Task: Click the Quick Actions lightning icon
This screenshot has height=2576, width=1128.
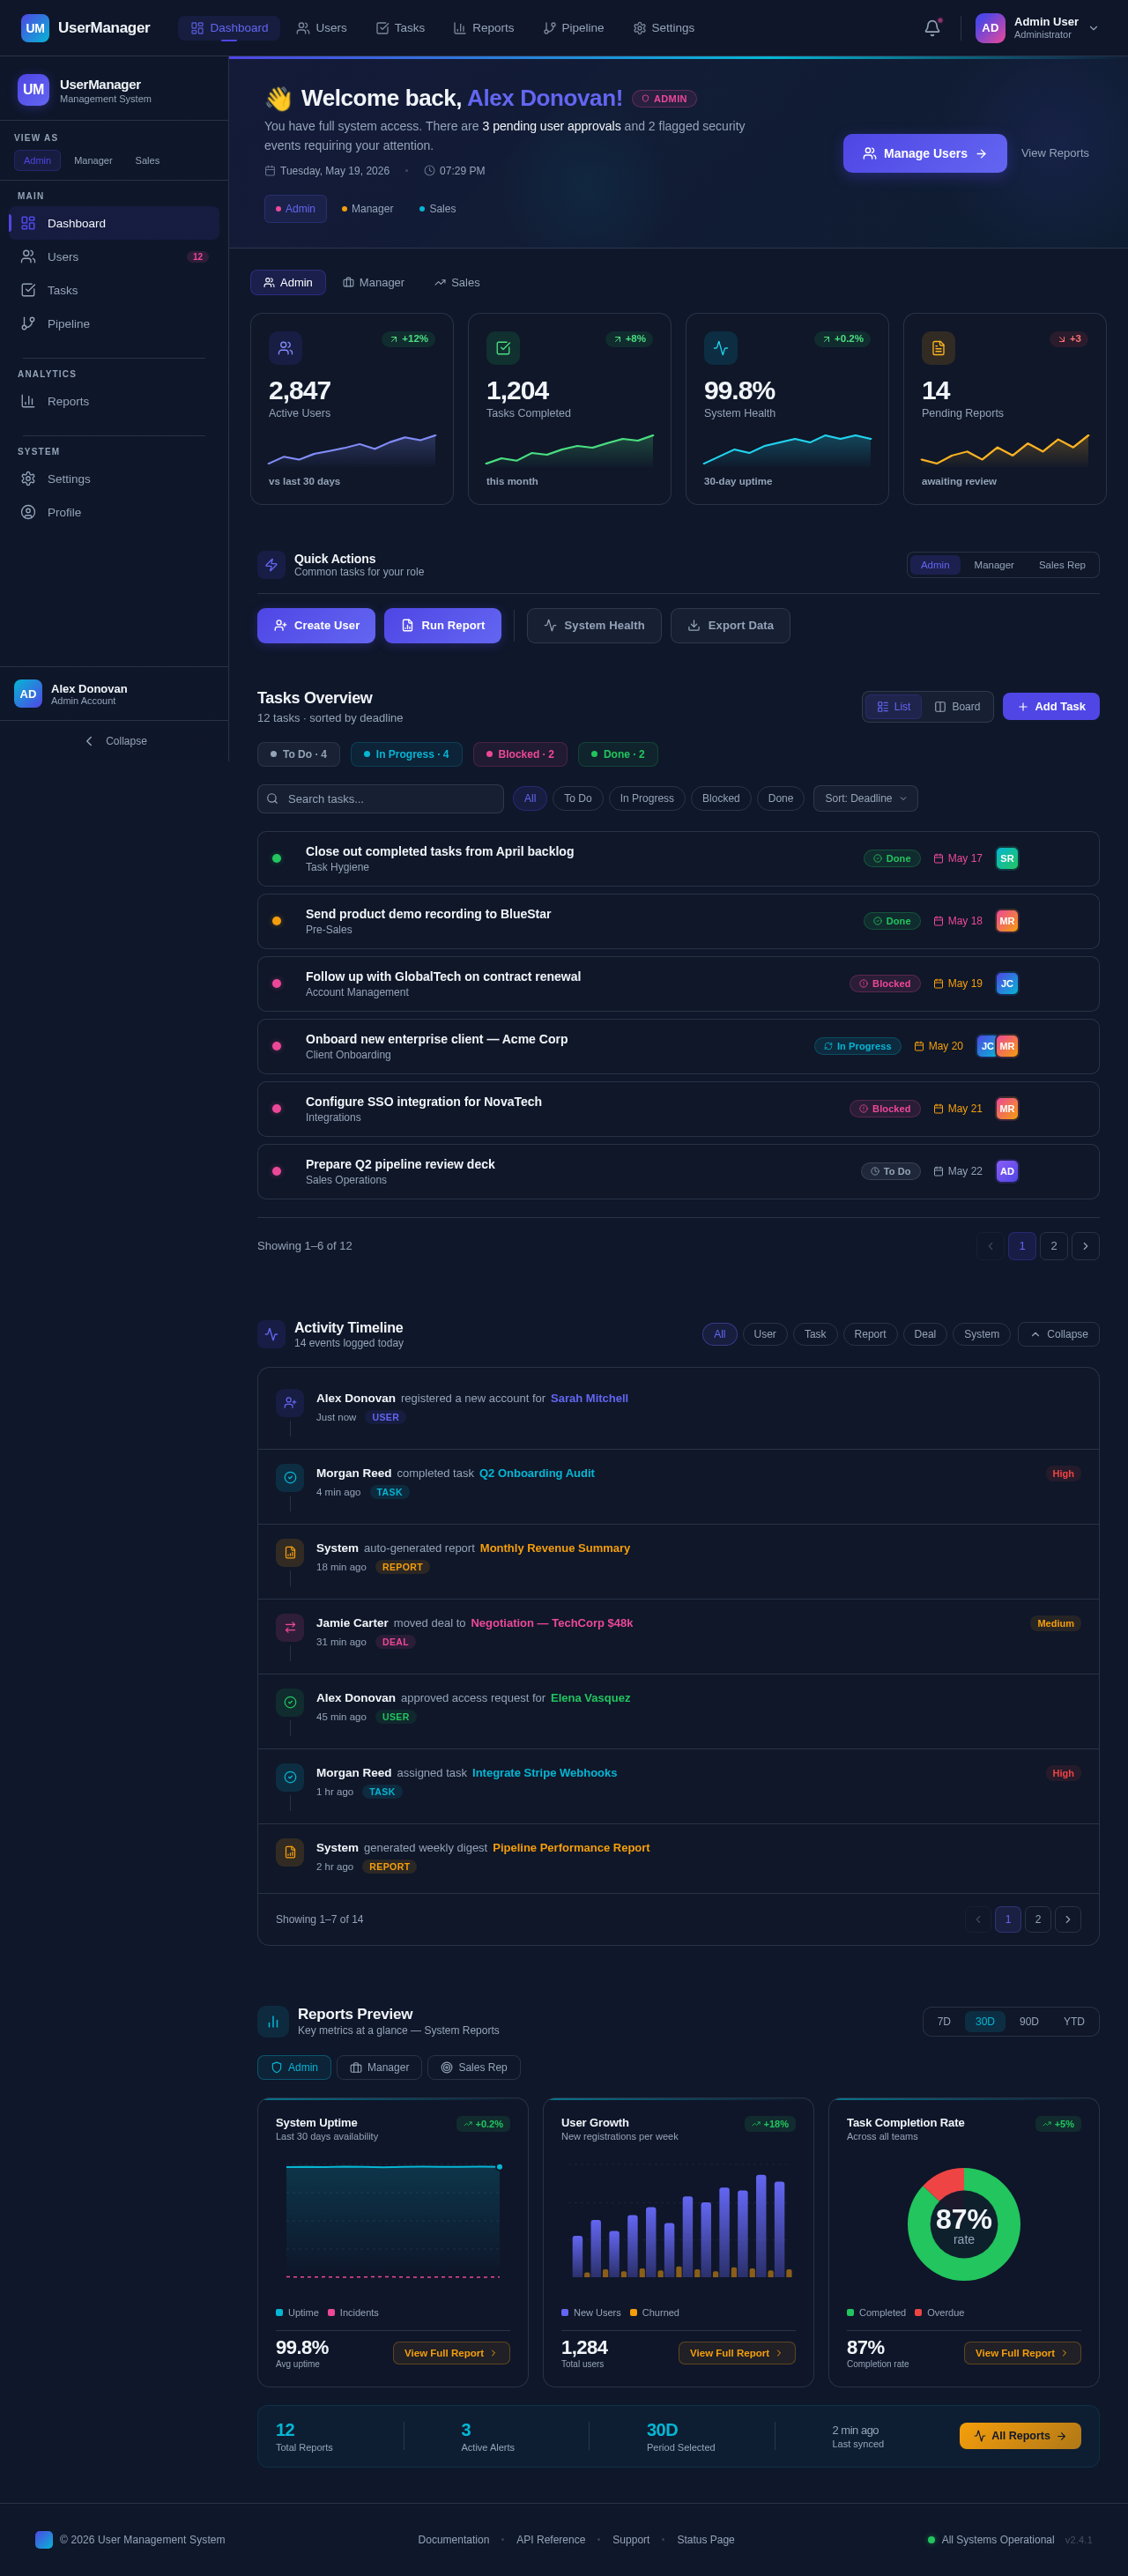Action: (271, 565)
